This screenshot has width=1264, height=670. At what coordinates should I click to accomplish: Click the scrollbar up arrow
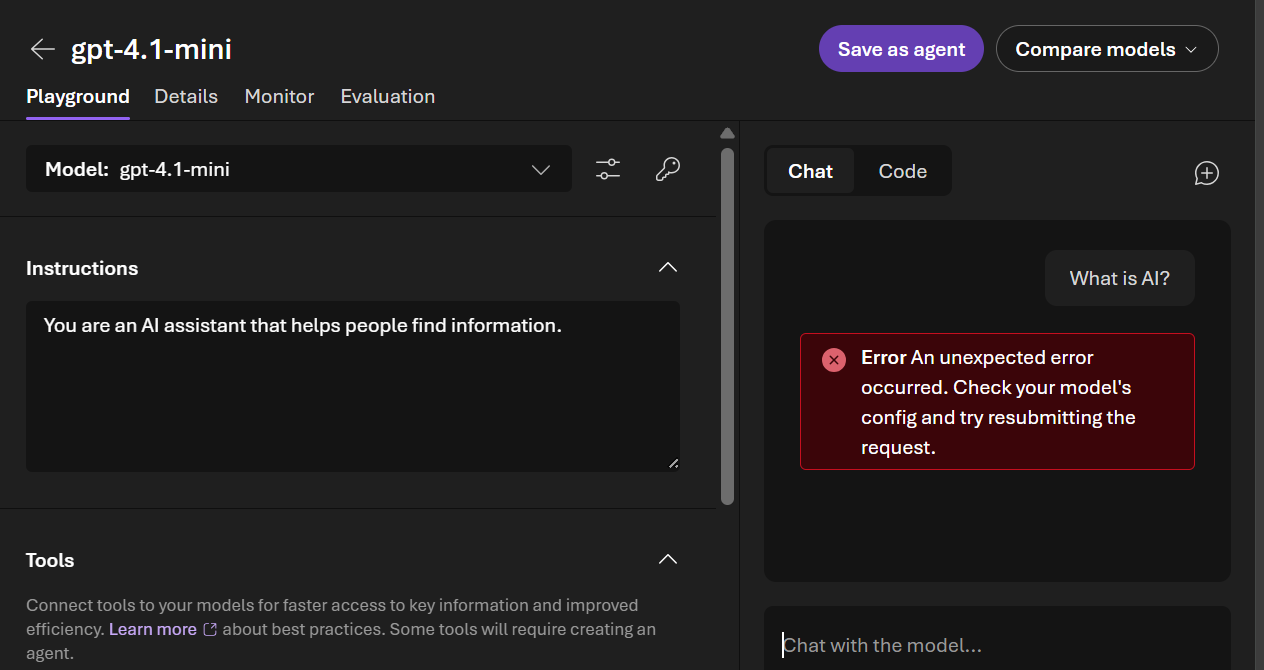727,133
